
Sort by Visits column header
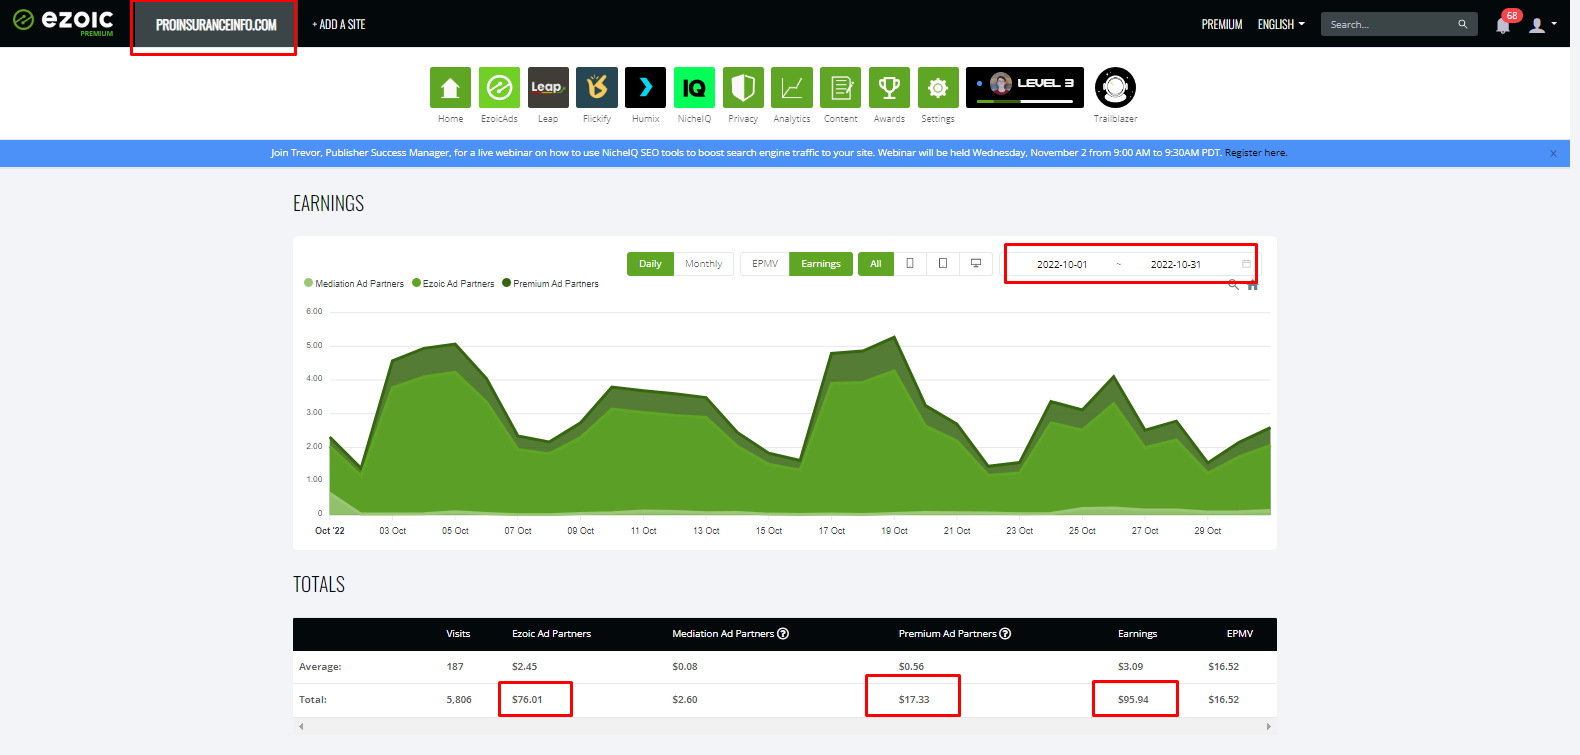click(x=458, y=633)
